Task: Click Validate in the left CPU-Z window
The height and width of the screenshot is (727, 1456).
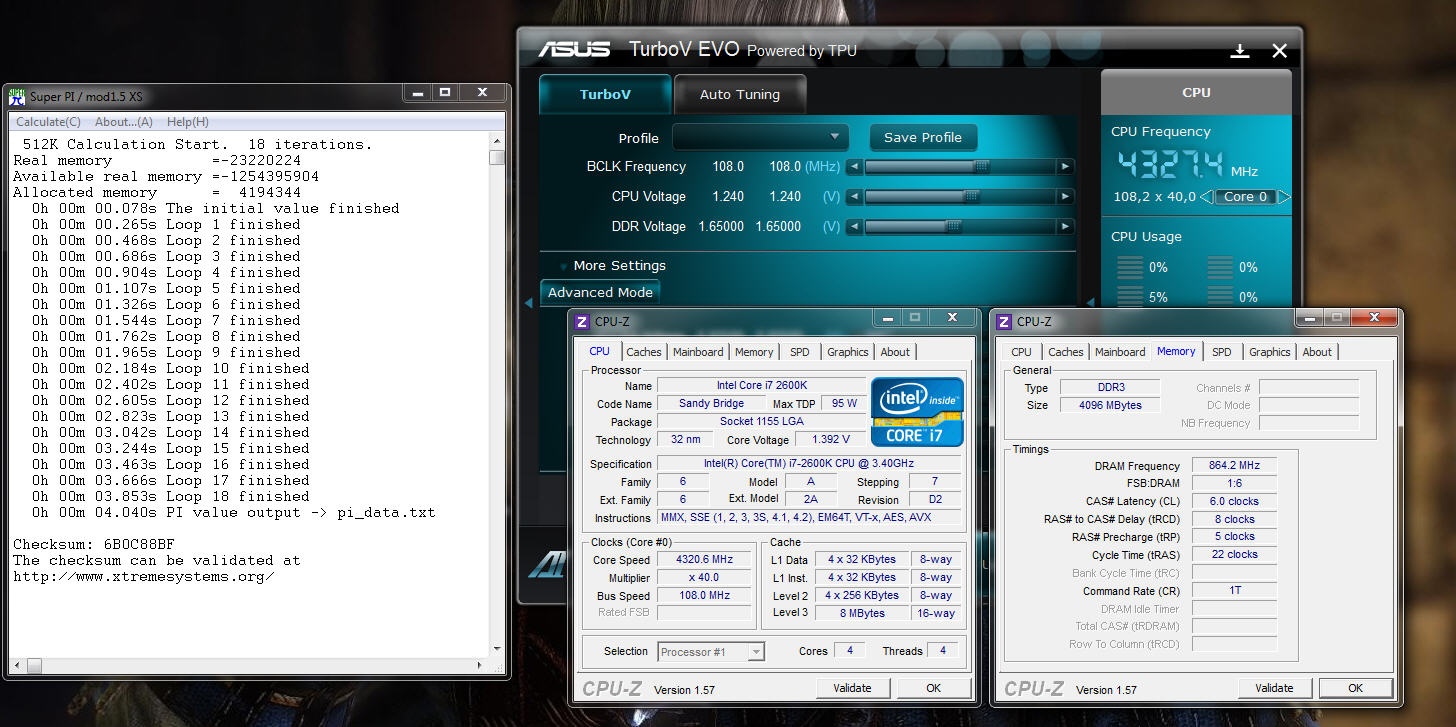Action: [x=852, y=688]
